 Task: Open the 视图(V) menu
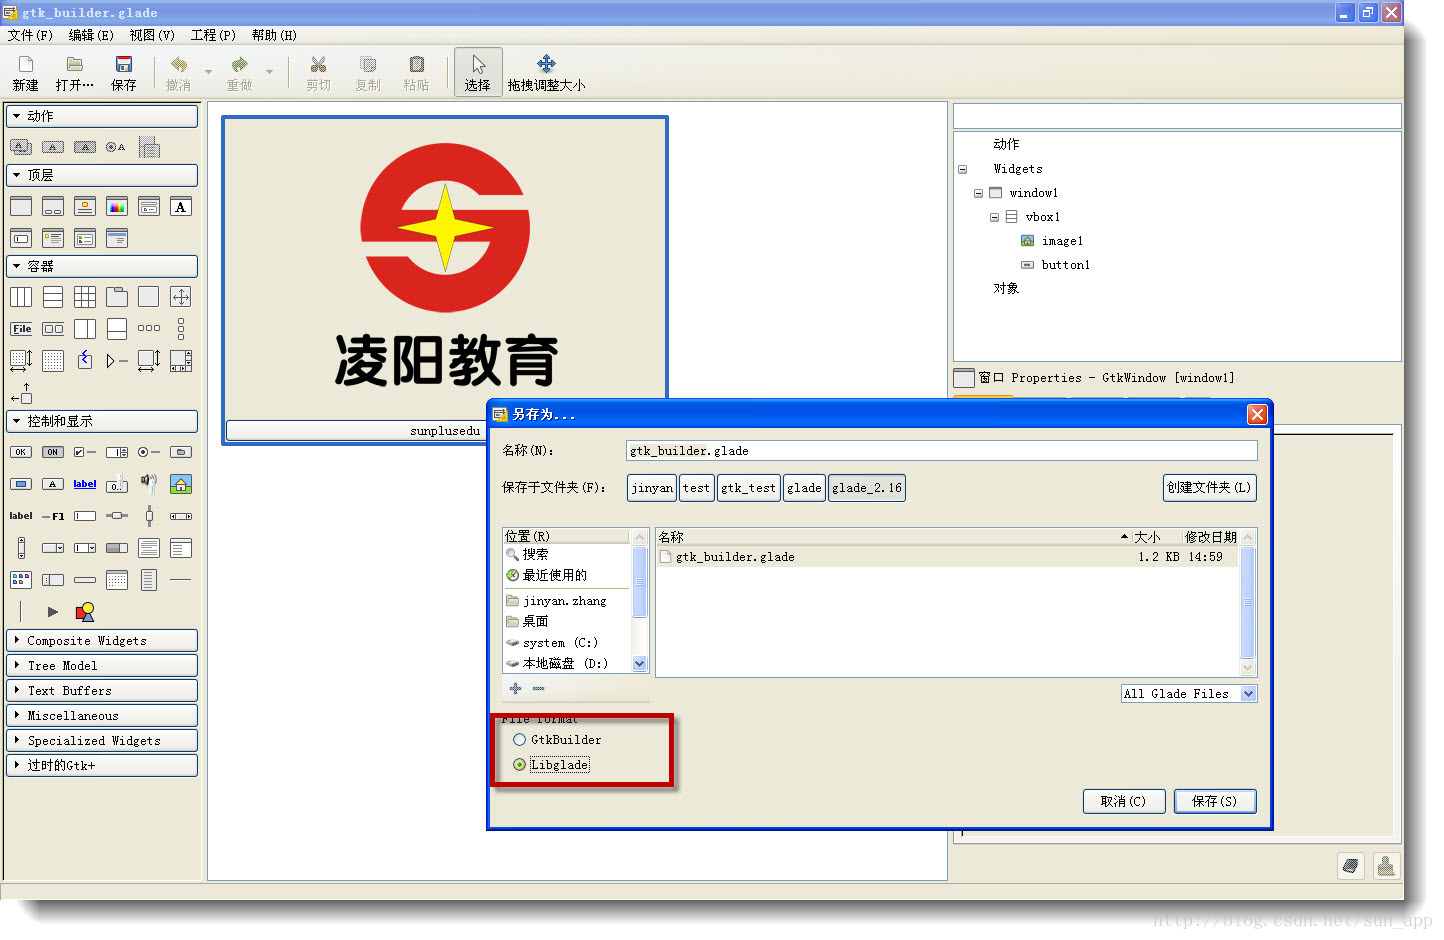(x=152, y=35)
